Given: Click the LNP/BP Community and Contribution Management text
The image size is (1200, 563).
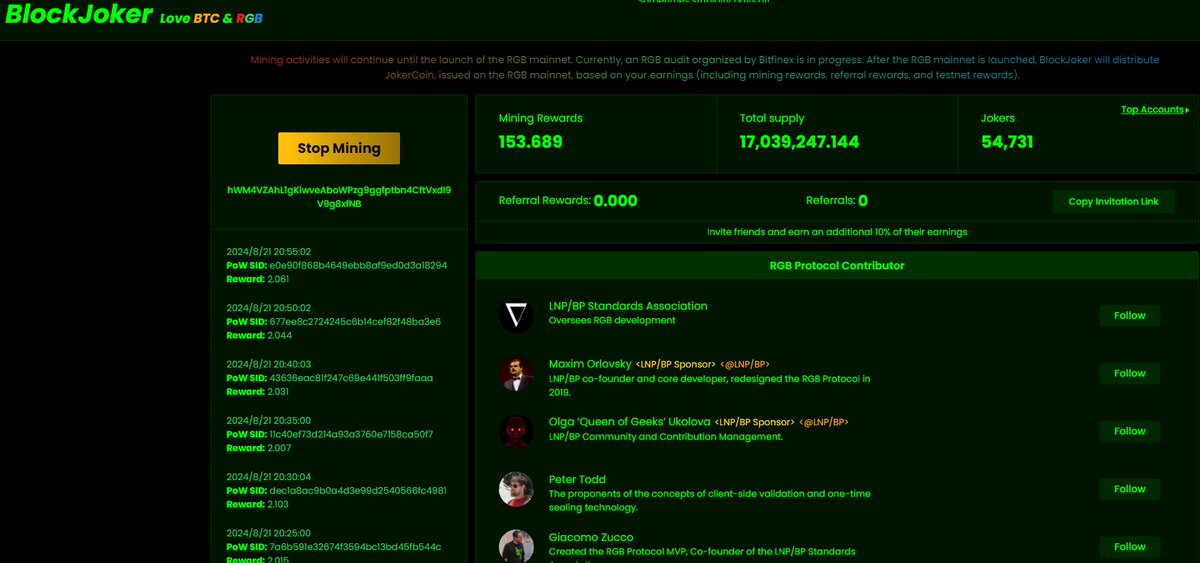Looking at the screenshot, I should coord(666,437).
